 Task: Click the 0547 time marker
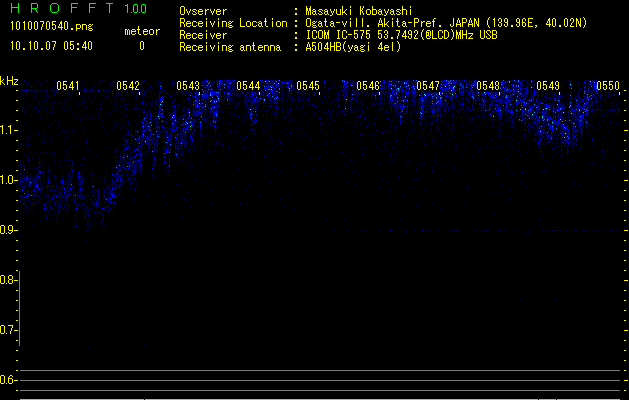click(428, 86)
